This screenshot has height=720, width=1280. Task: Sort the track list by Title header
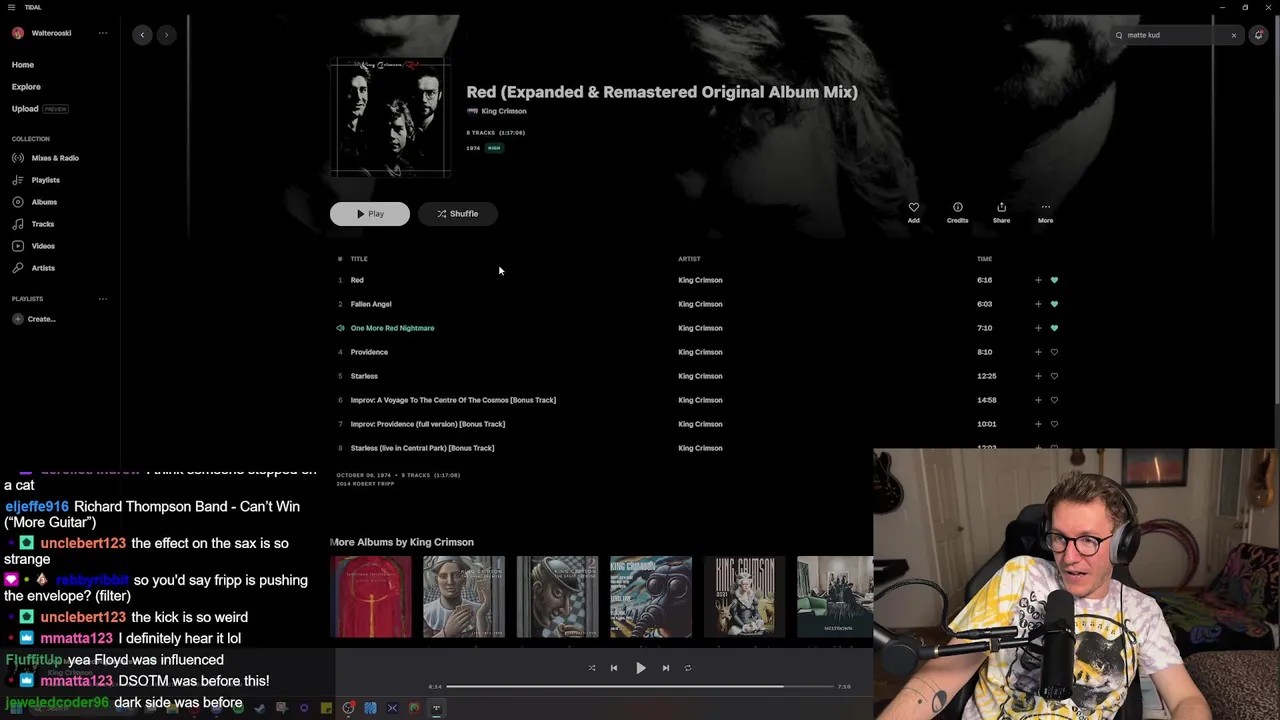click(x=359, y=259)
